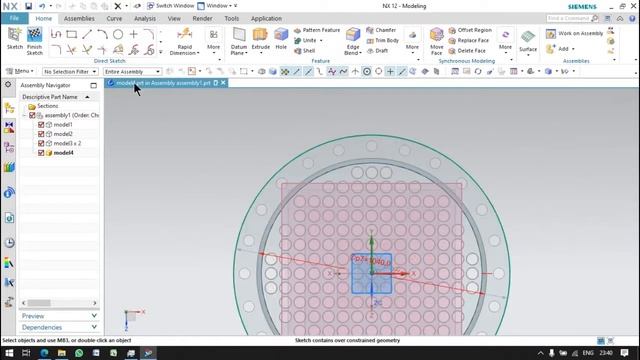Select the Line sketch tool
The image size is (640, 360).
(x=87, y=34)
